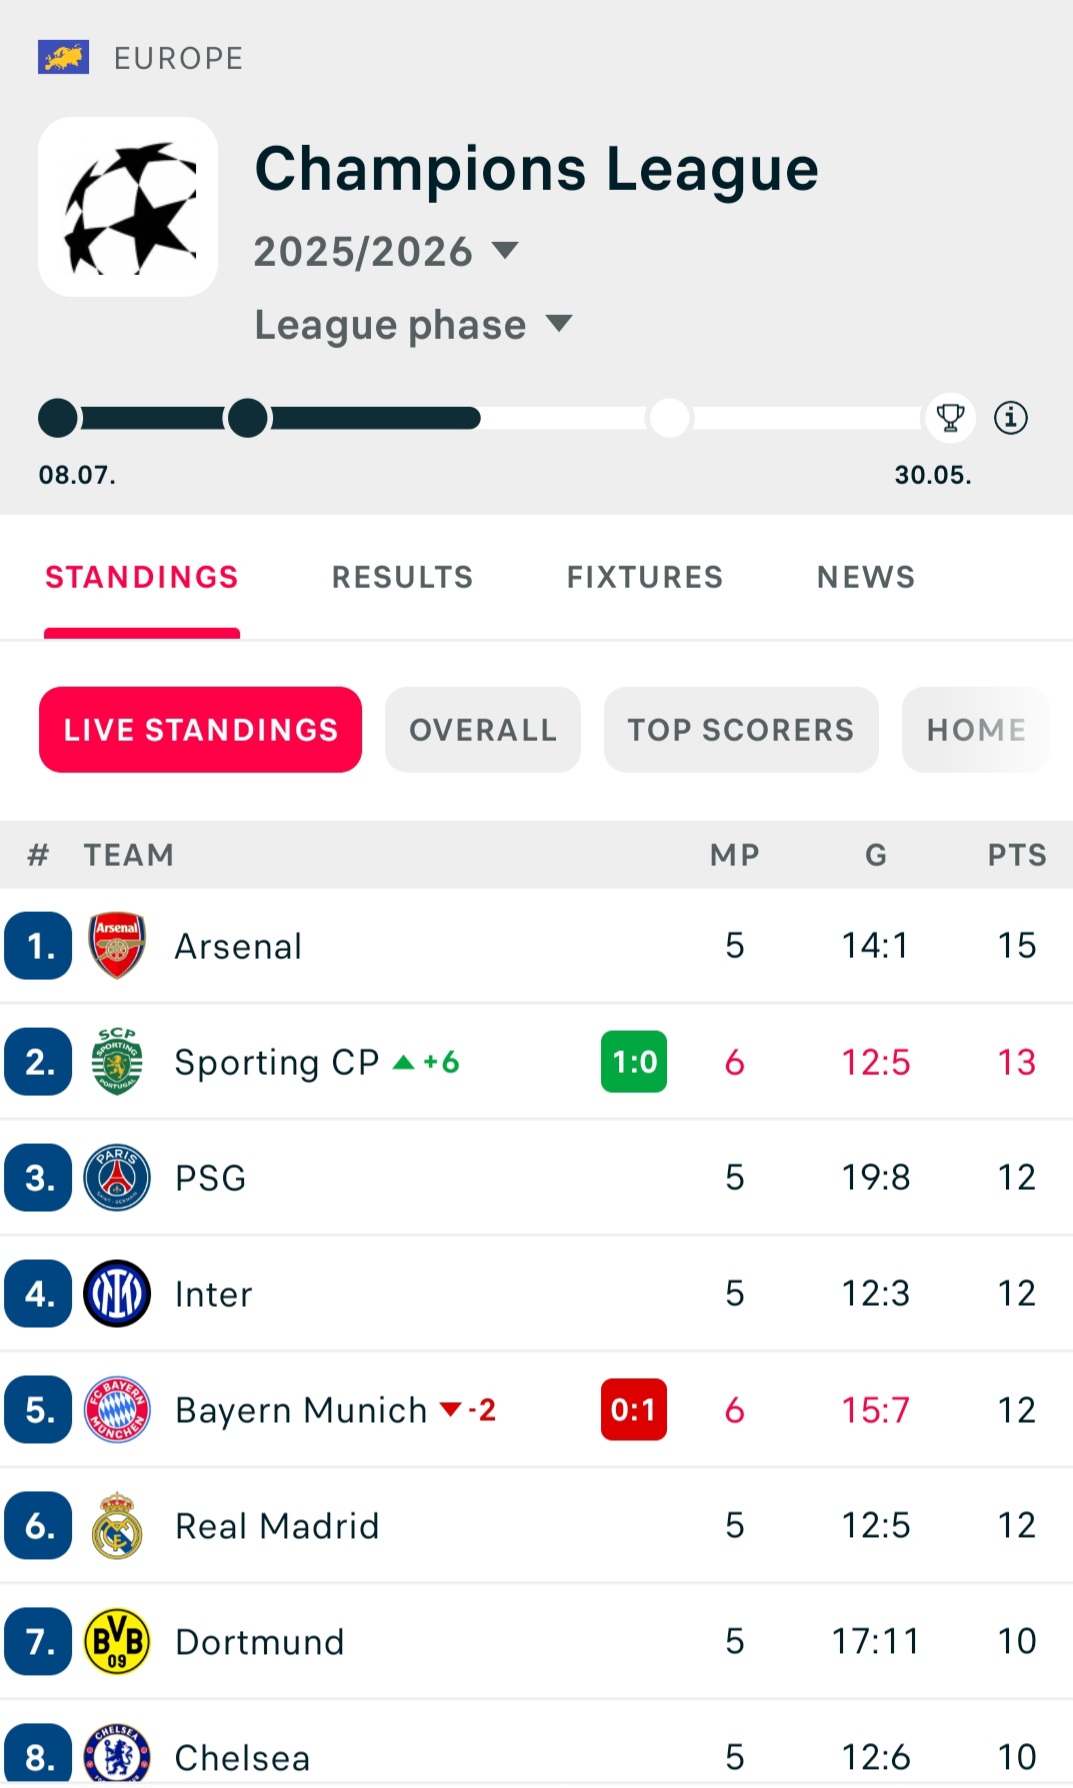Screen dimensions: 1073x1788
Task: Tap the Dortmund BVB crest
Action: point(117,1641)
